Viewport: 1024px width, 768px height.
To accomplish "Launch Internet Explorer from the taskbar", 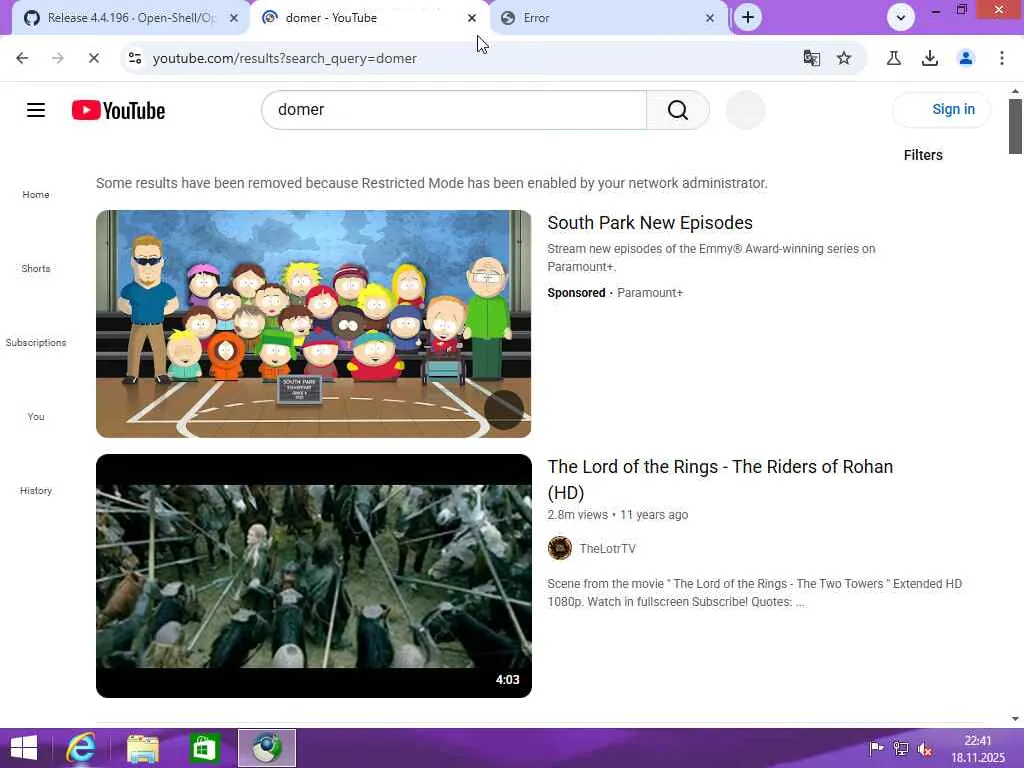I will (82, 748).
